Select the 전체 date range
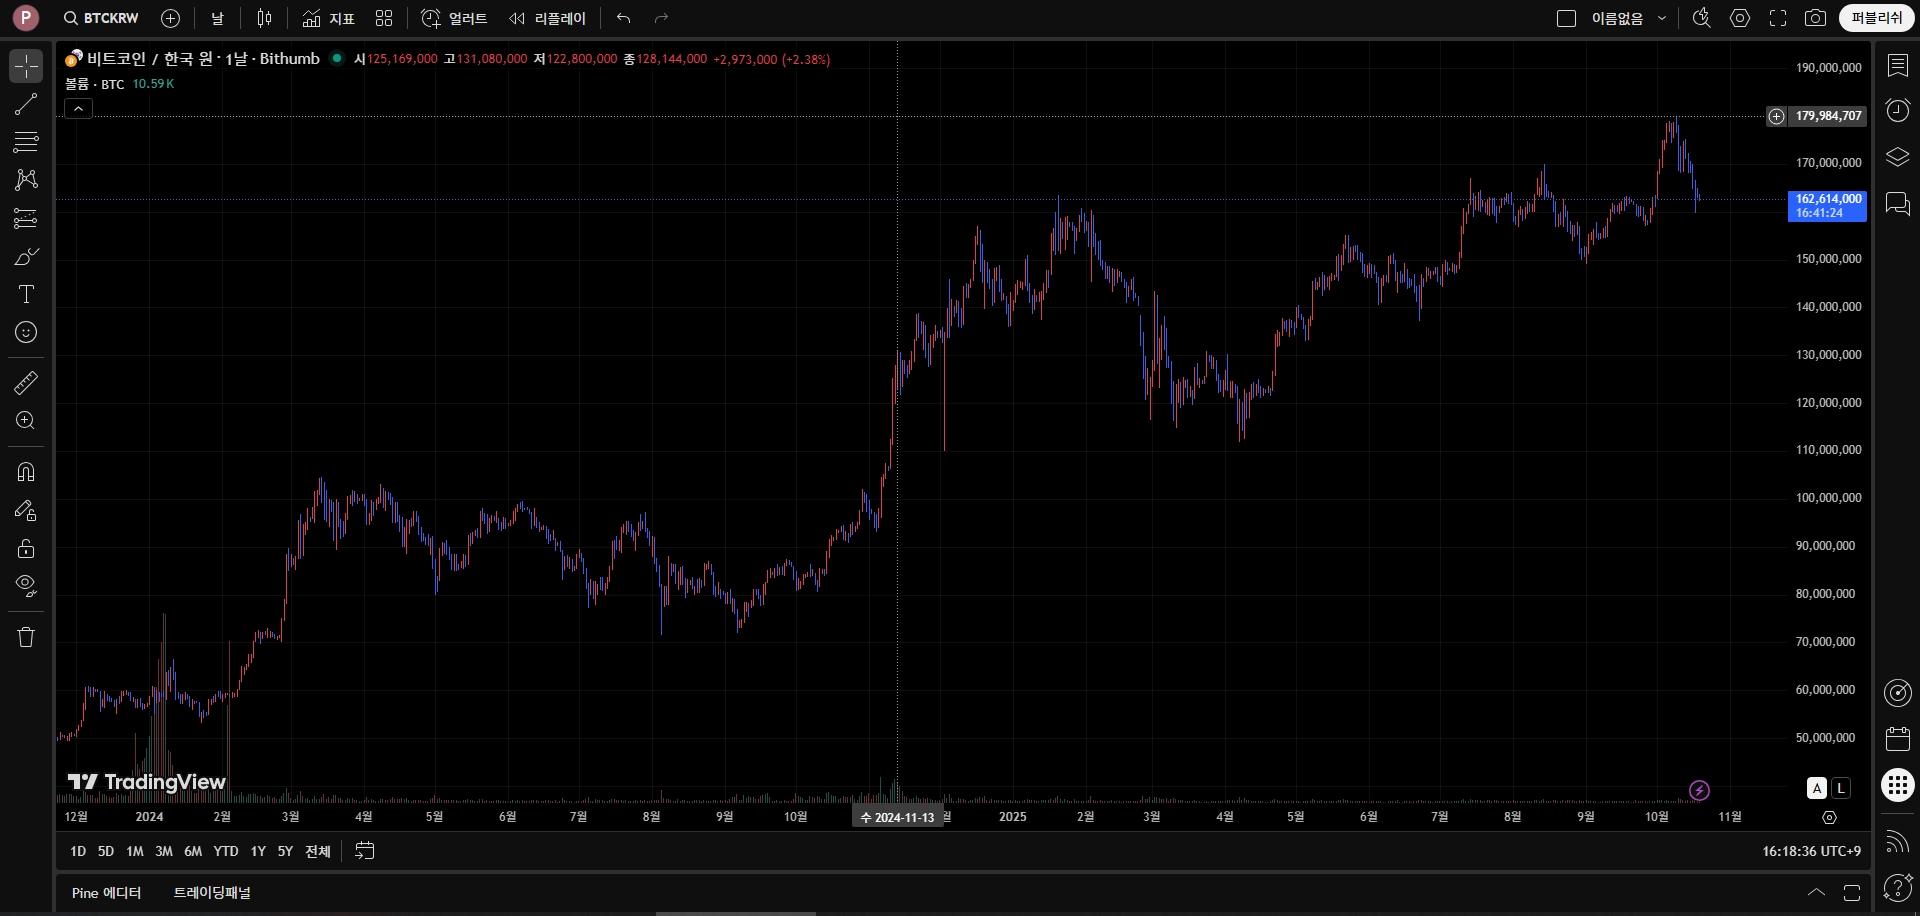Viewport: 1920px width, 916px height. click(x=318, y=851)
